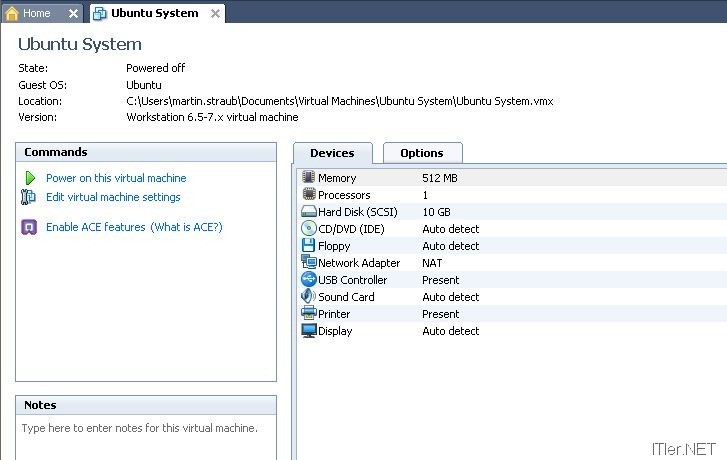
Task: Power on this virtual machine
Action: pos(116,178)
